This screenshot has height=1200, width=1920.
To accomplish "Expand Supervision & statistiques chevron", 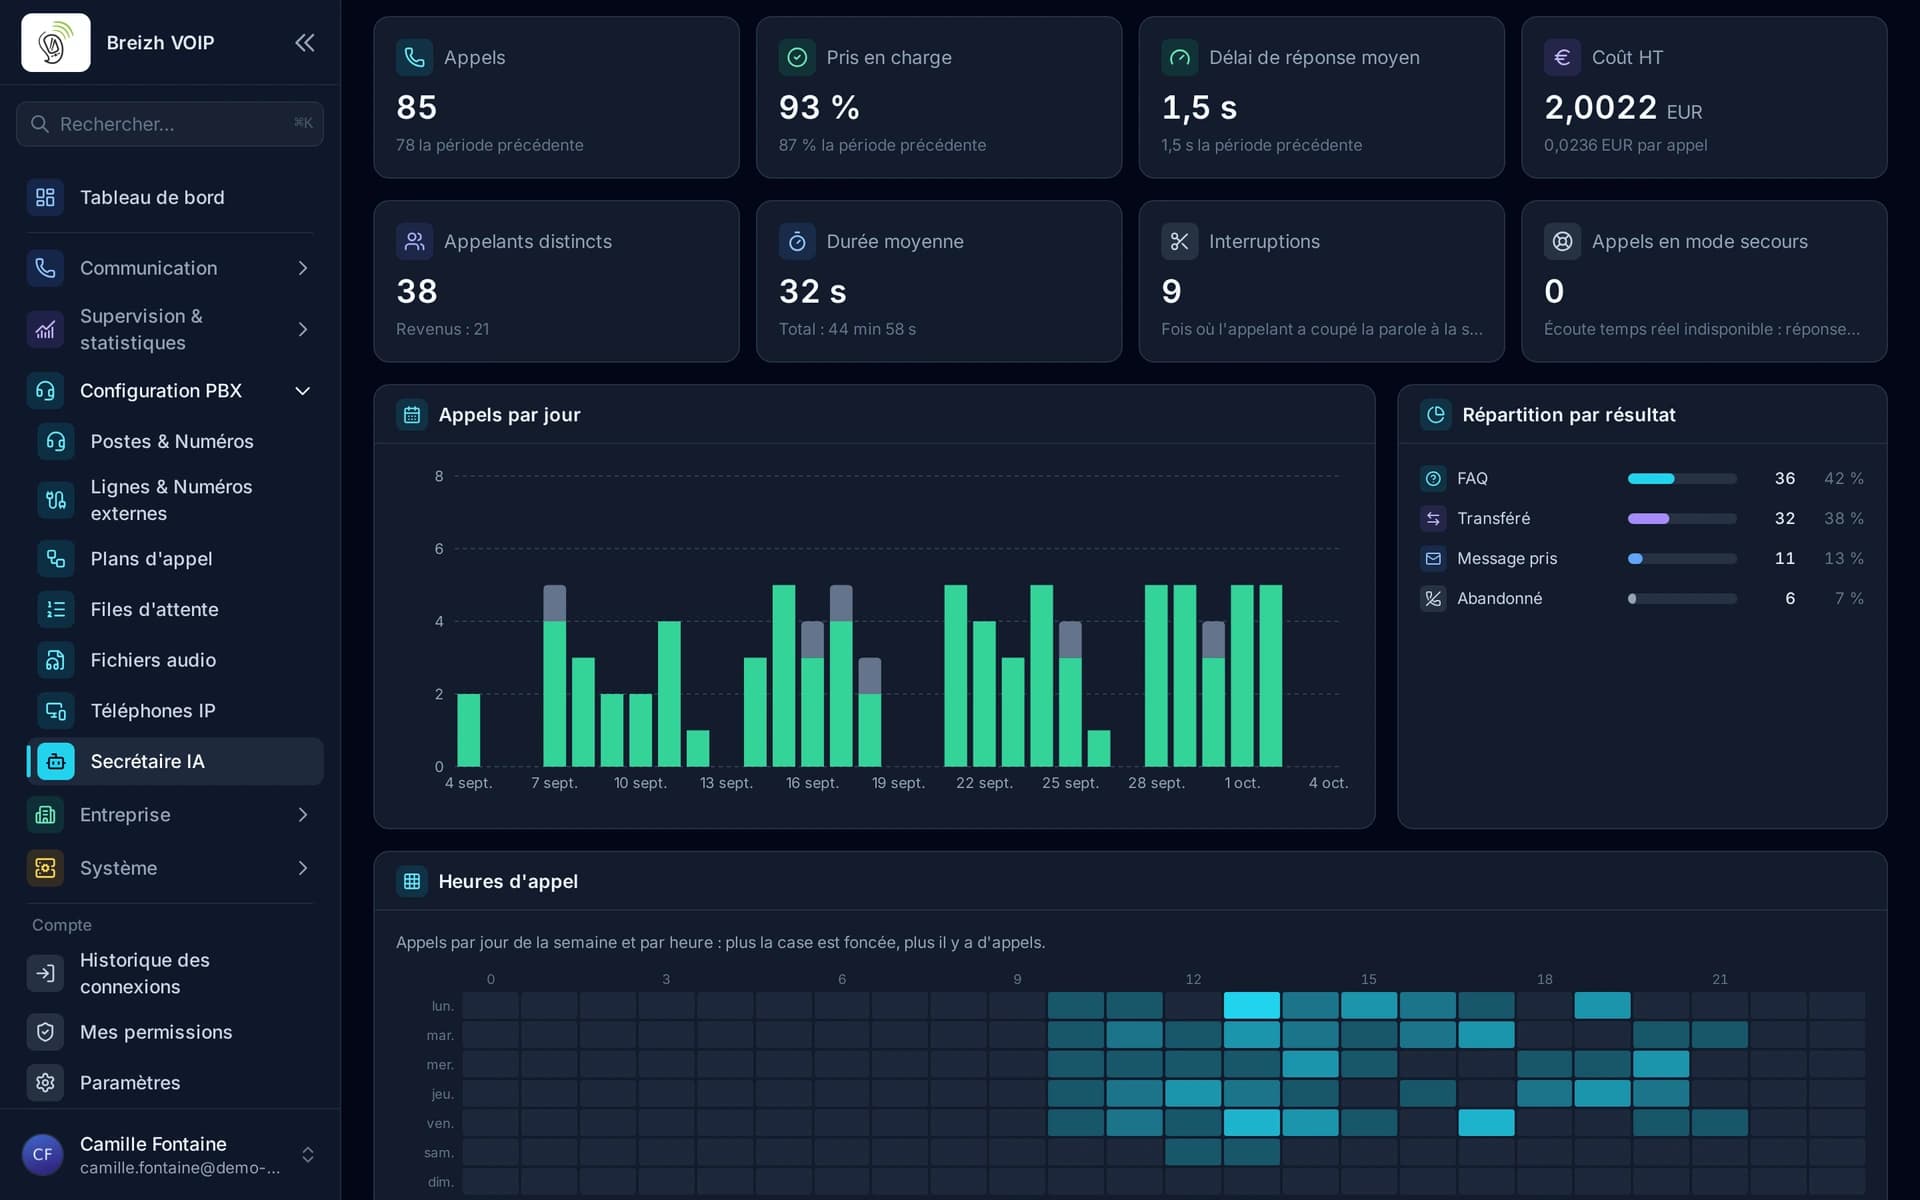I will coord(303,329).
